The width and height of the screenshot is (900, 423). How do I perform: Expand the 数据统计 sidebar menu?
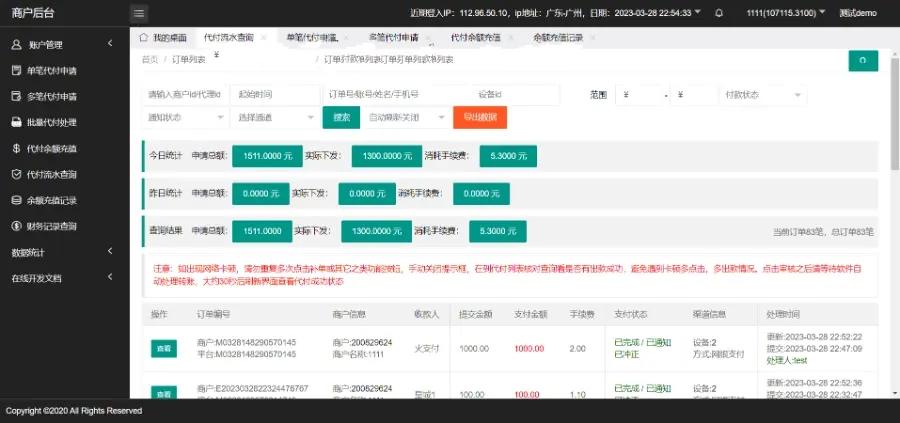click(110, 251)
